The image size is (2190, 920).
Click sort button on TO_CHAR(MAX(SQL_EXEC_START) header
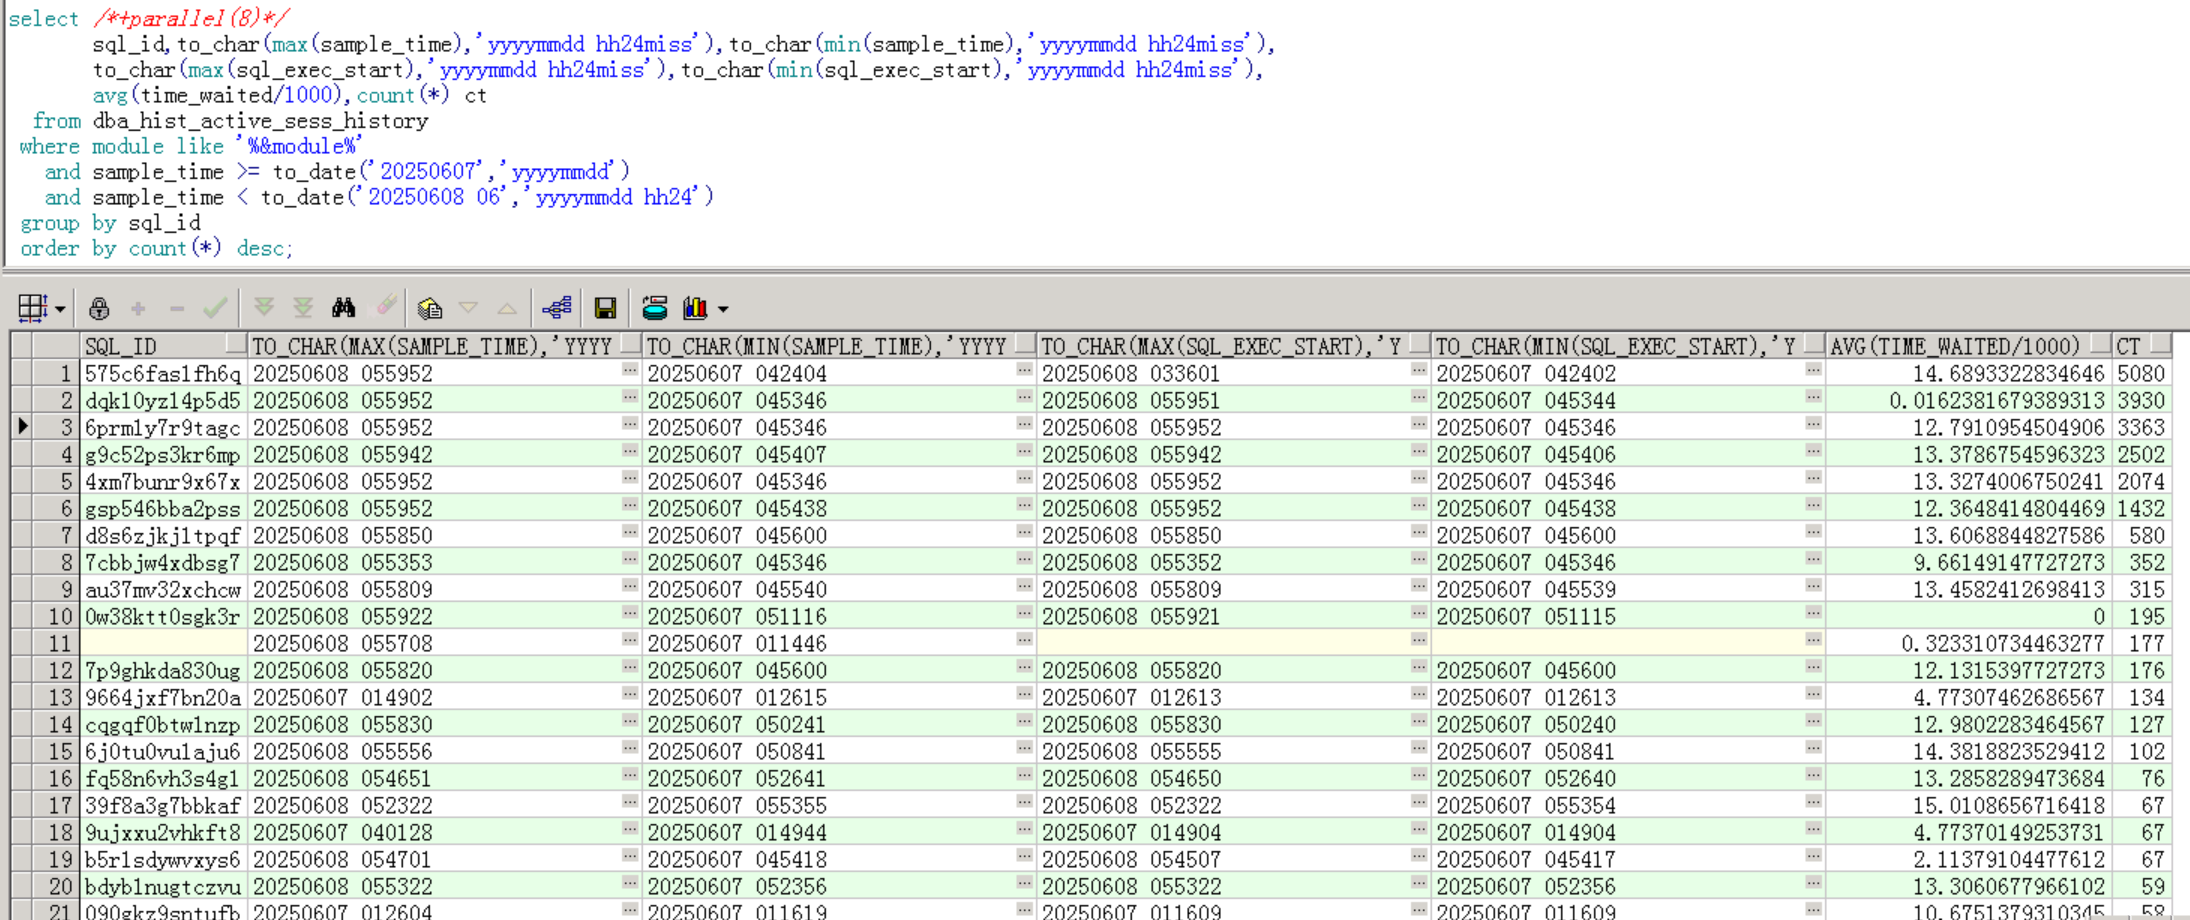tap(1420, 345)
